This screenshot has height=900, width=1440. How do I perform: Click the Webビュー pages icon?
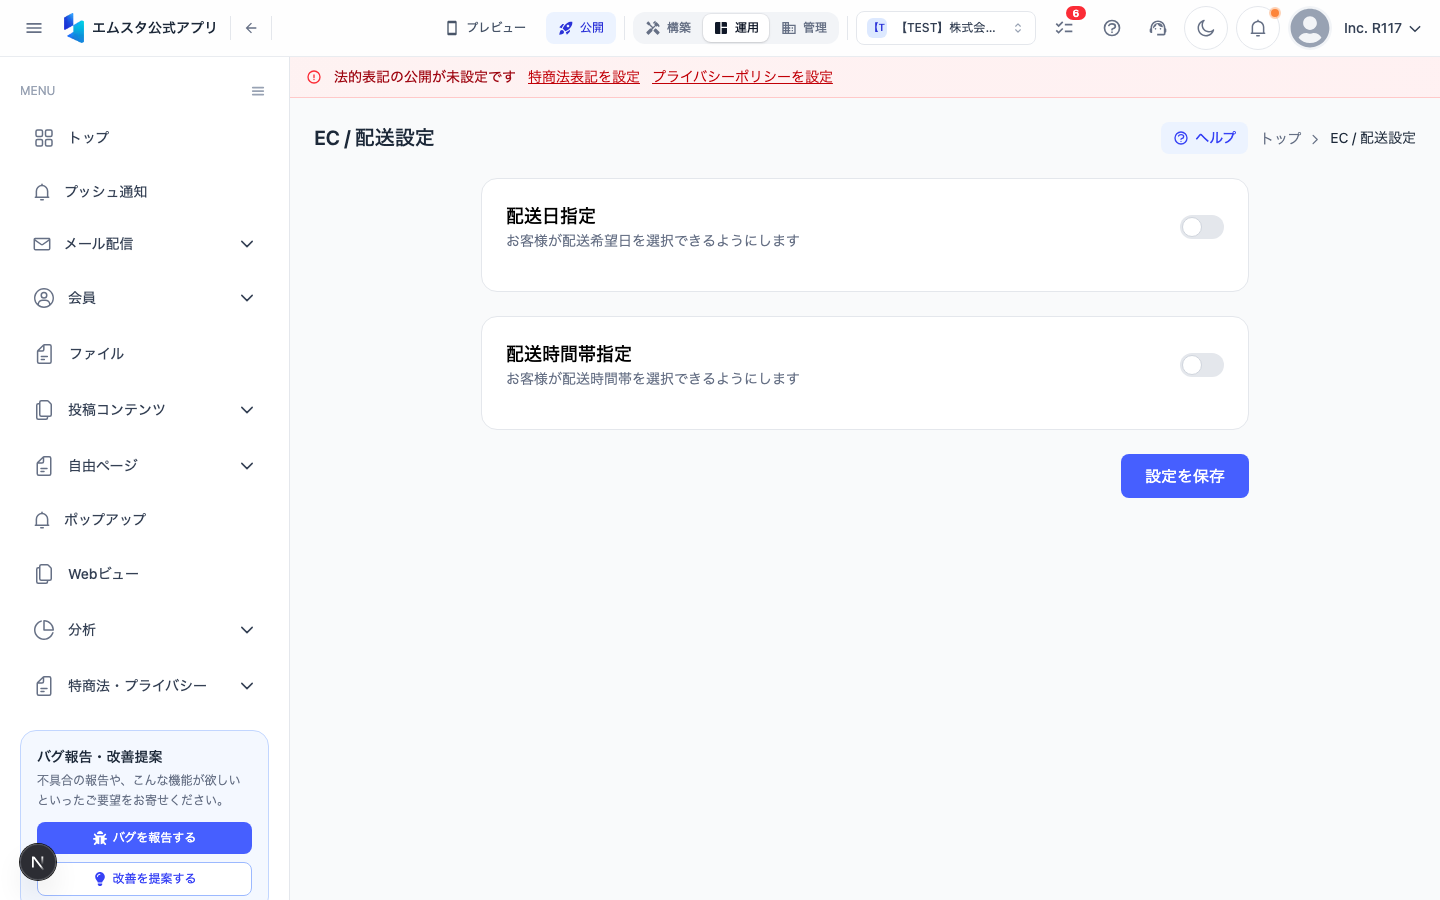pos(44,574)
